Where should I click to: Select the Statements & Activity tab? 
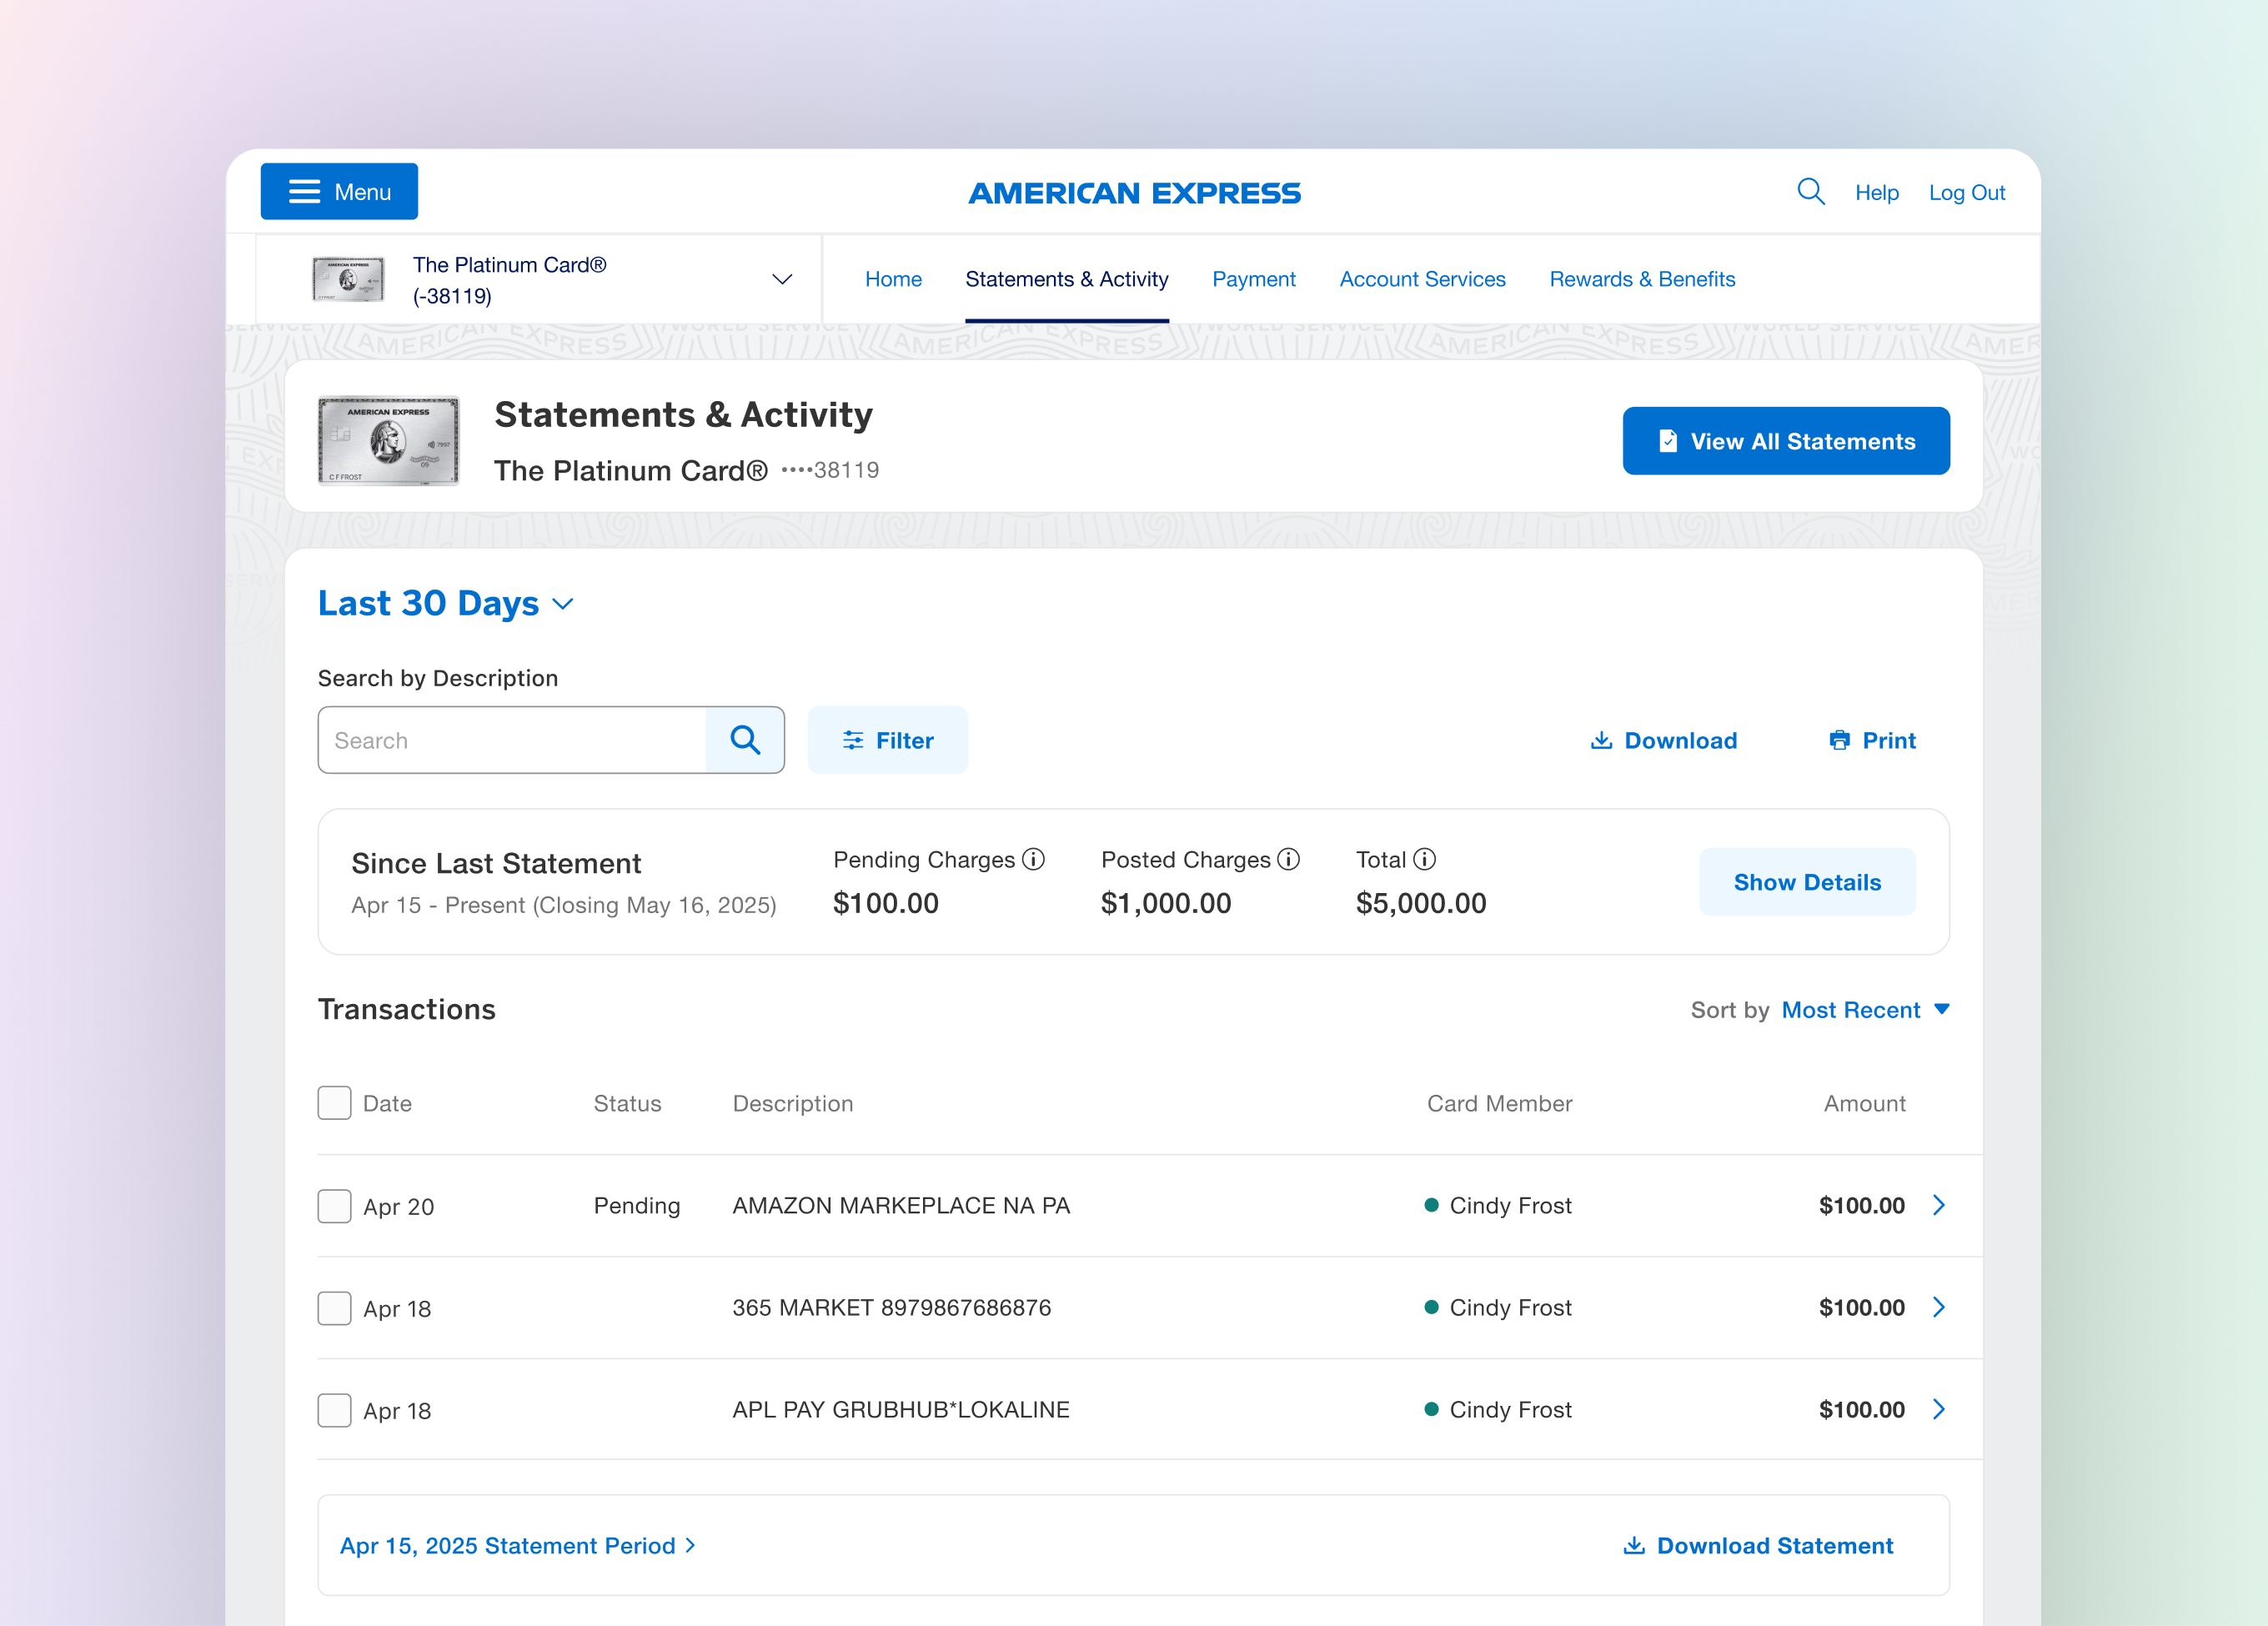click(1067, 279)
